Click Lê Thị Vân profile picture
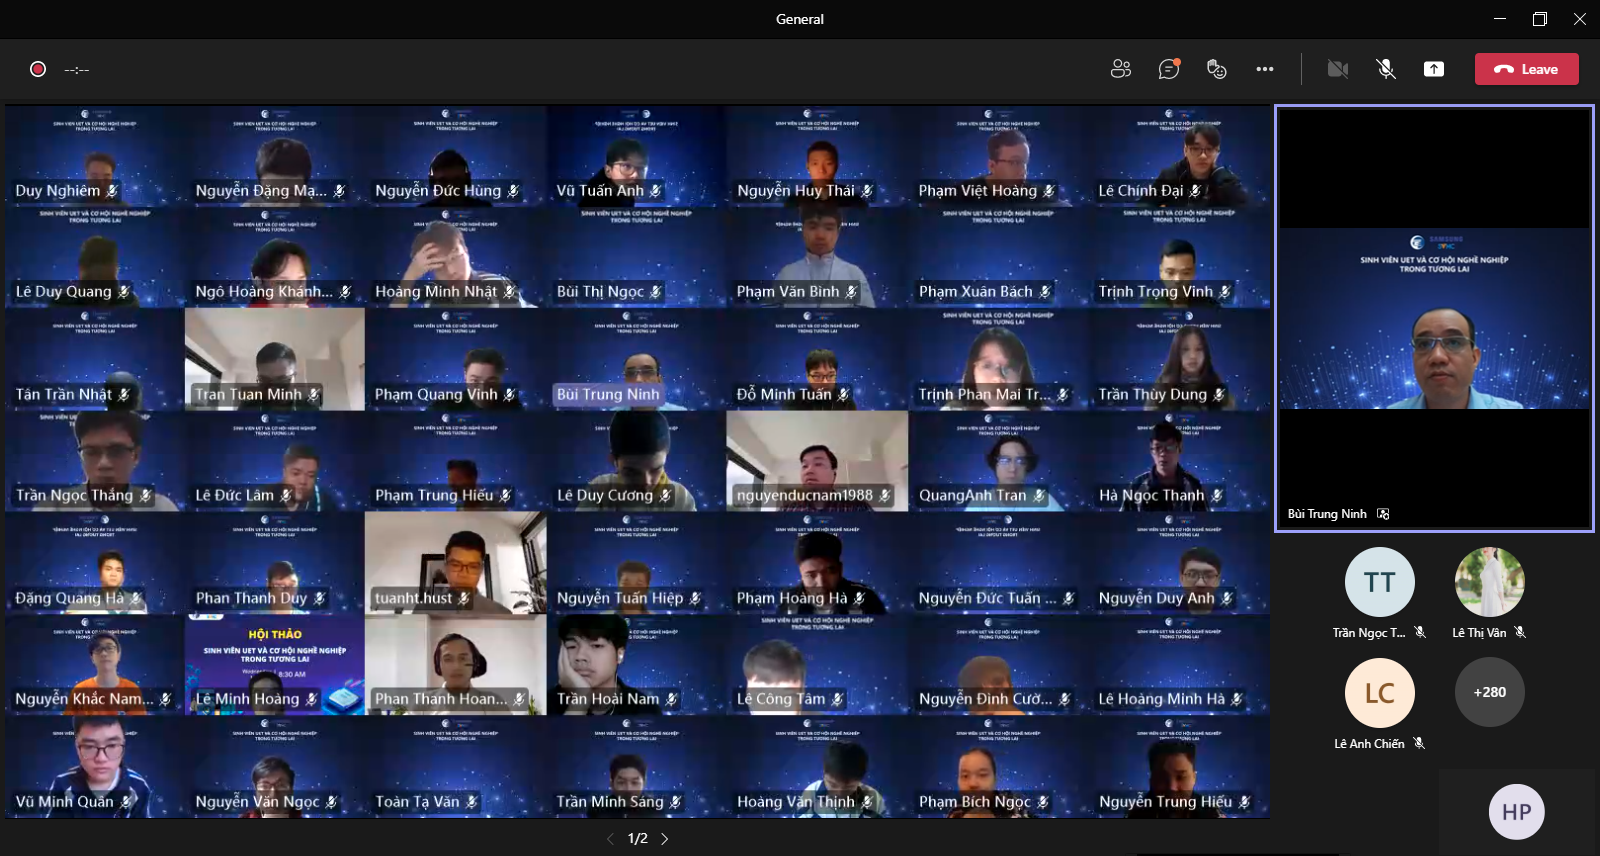1600x856 pixels. 1489,582
